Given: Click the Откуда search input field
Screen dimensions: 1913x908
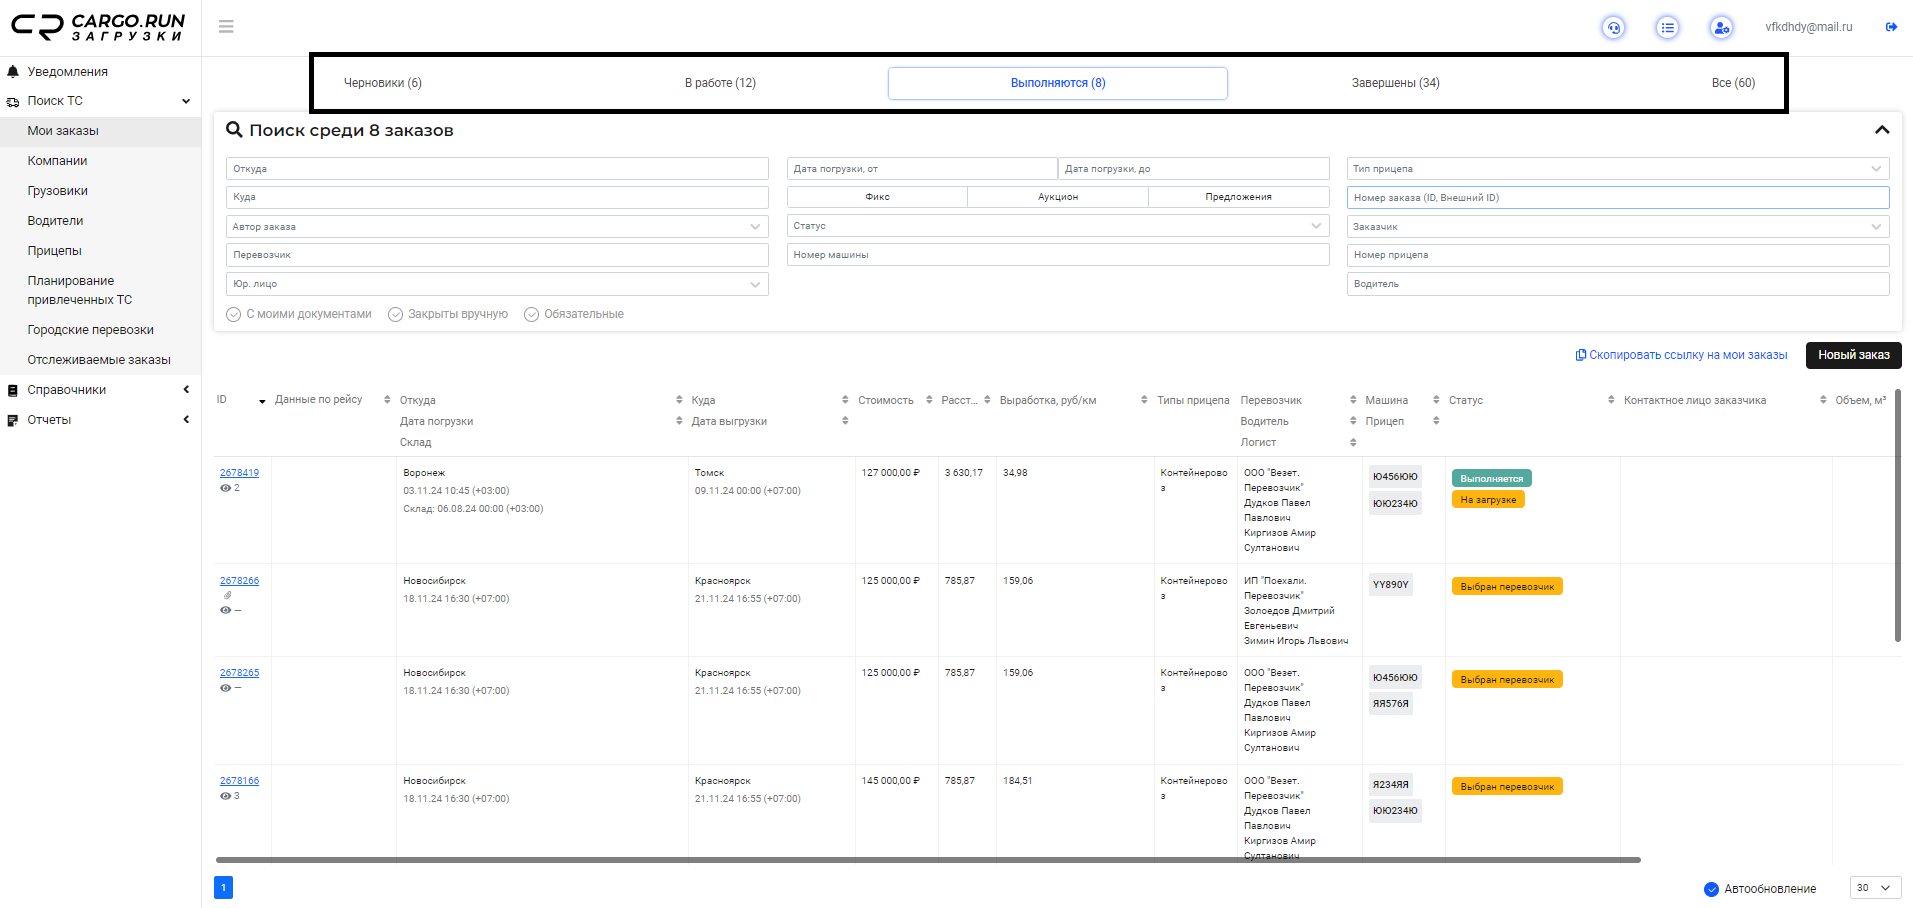Looking at the screenshot, I should pyautogui.click(x=497, y=169).
